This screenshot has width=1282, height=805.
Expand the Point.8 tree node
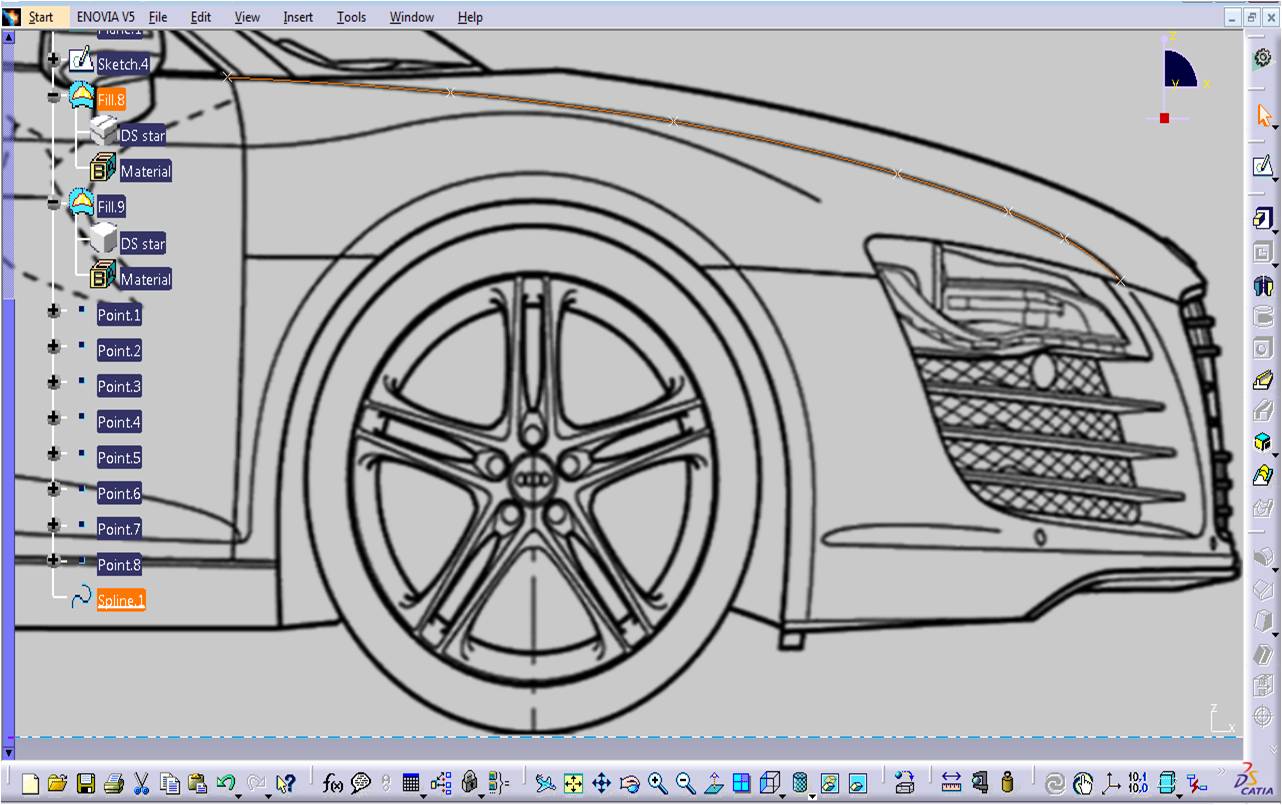[x=54, y=561]
